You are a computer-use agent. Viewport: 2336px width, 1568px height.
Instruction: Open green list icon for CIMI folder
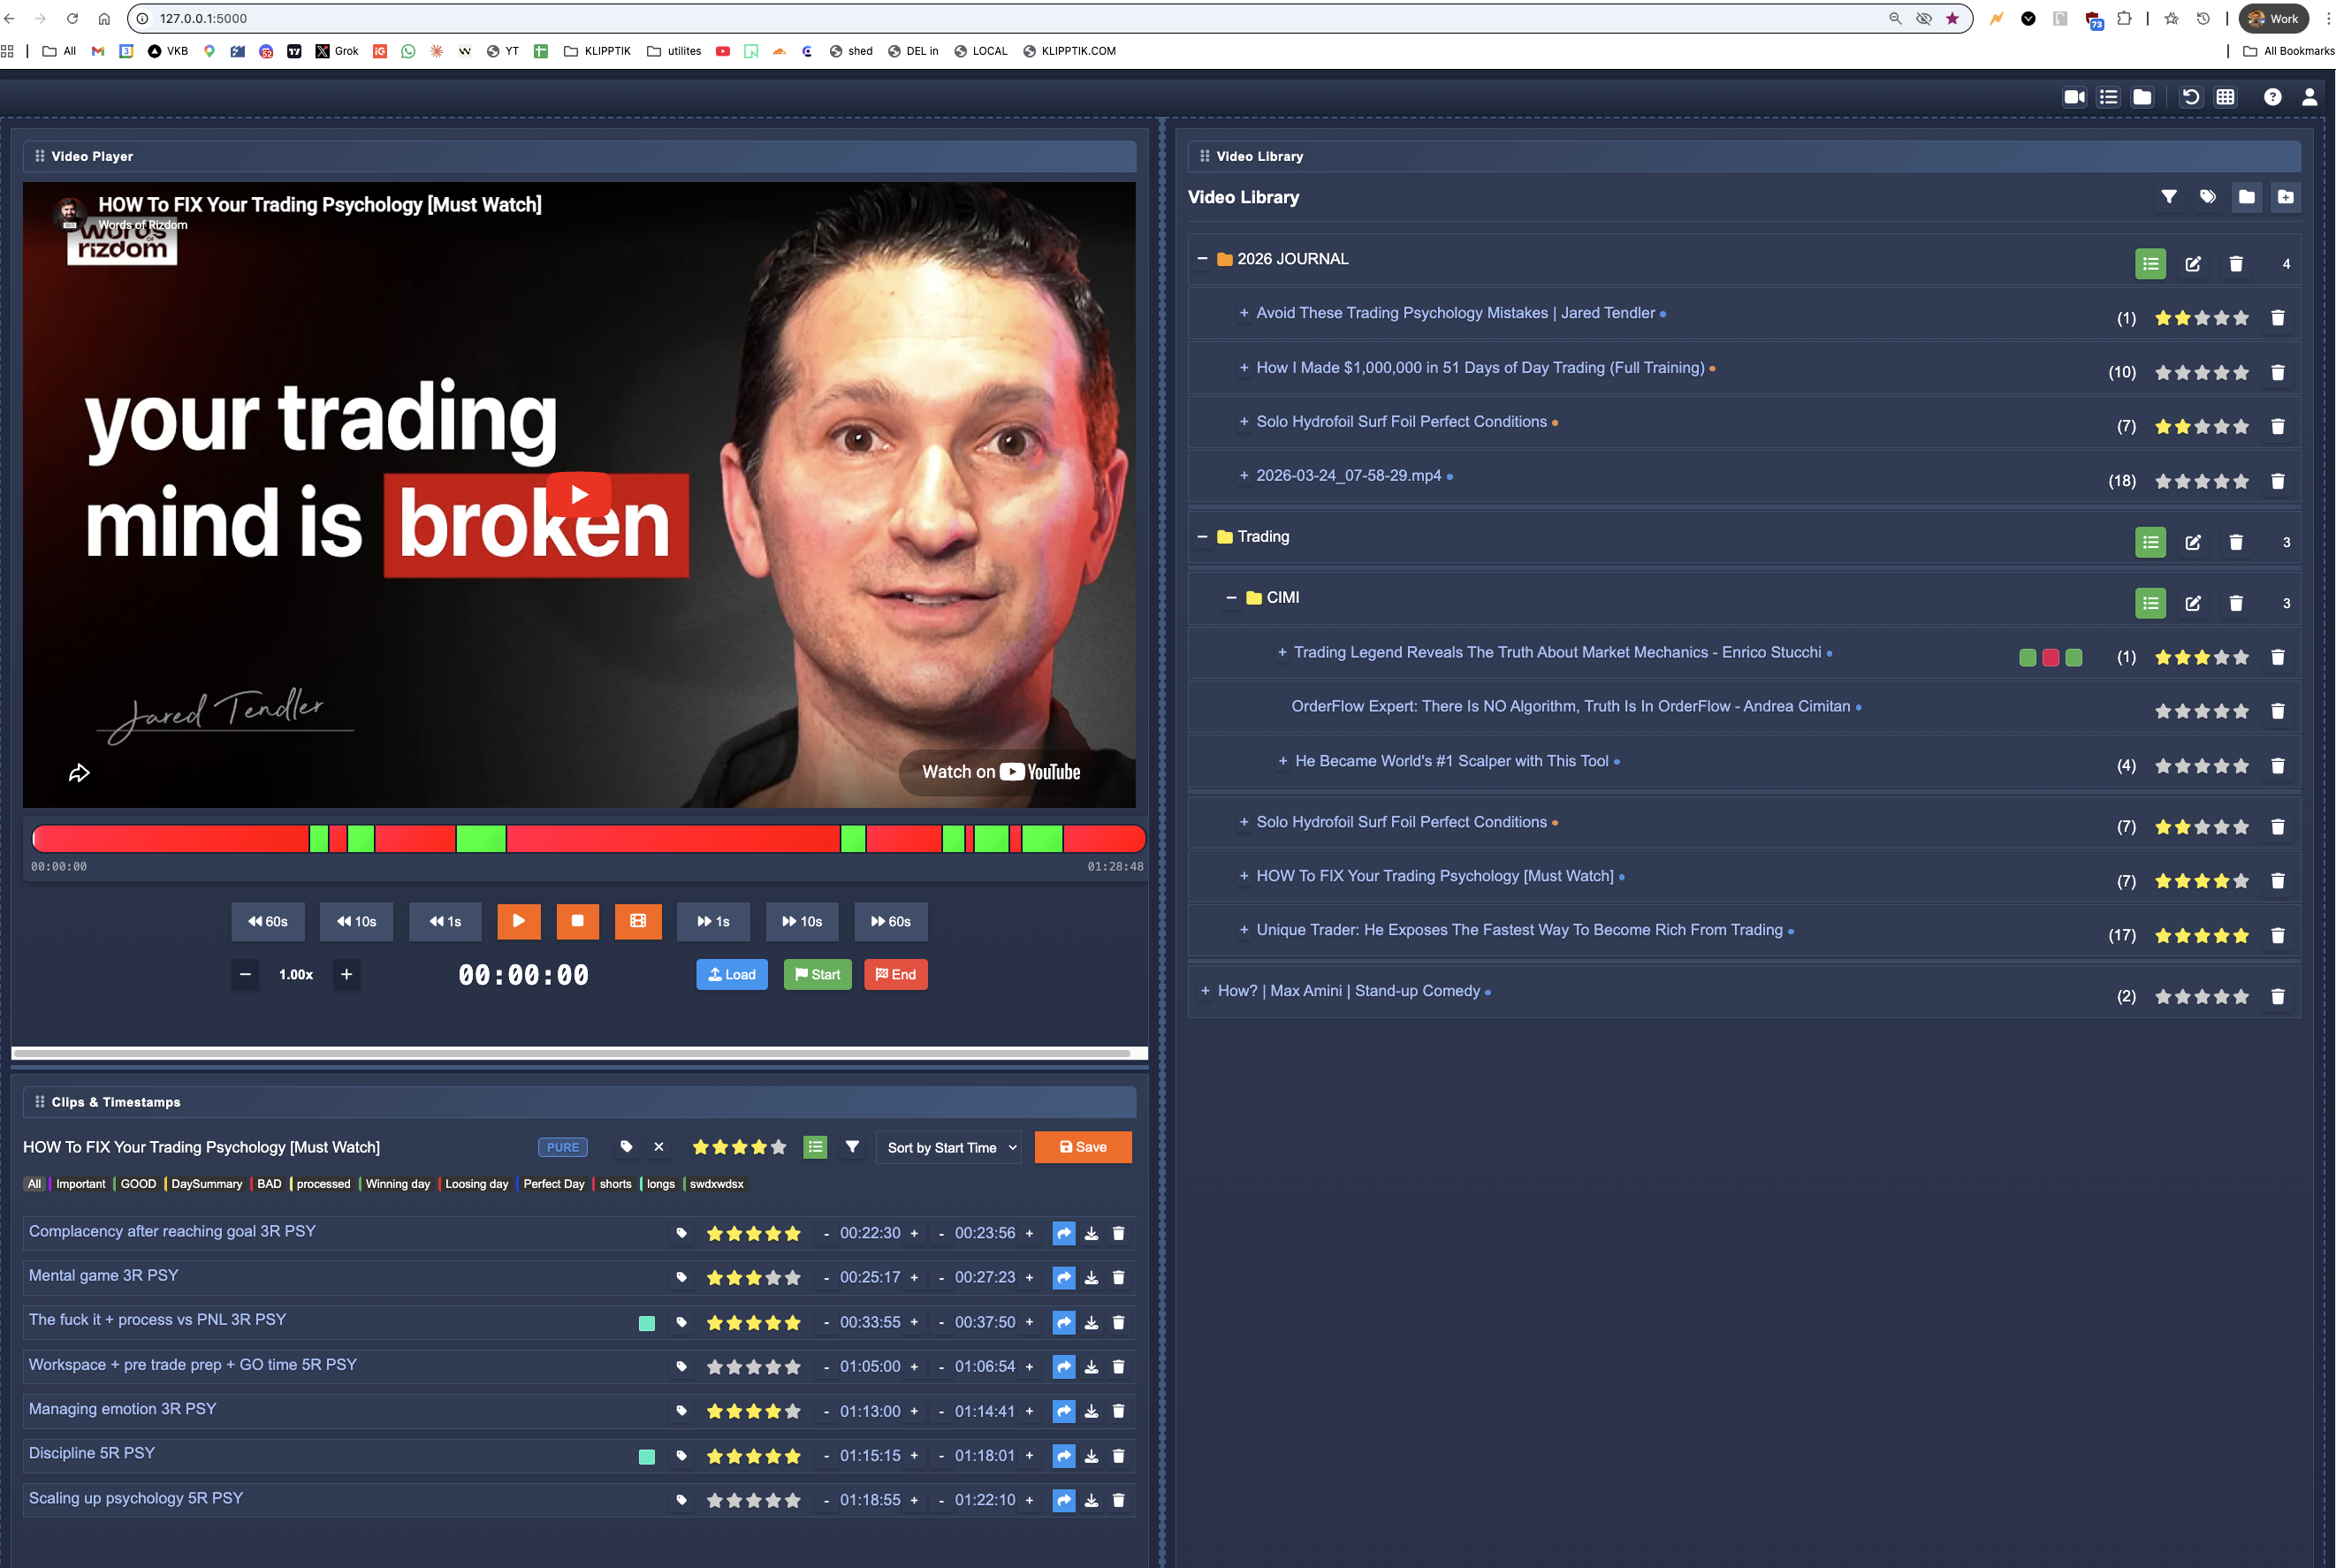point(2151,603)
